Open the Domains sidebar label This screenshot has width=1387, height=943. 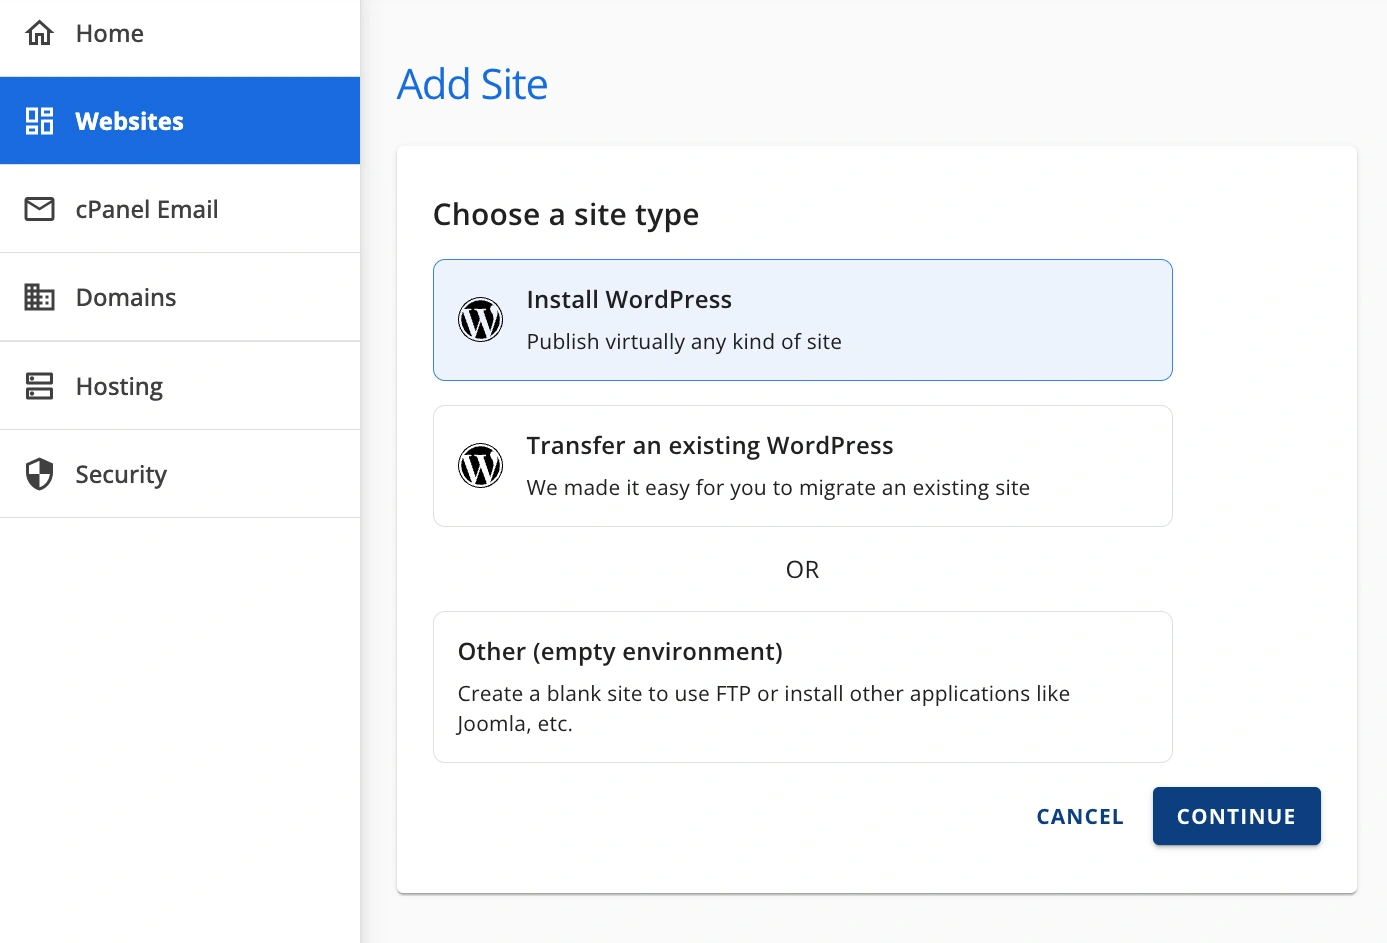point(126,297)
